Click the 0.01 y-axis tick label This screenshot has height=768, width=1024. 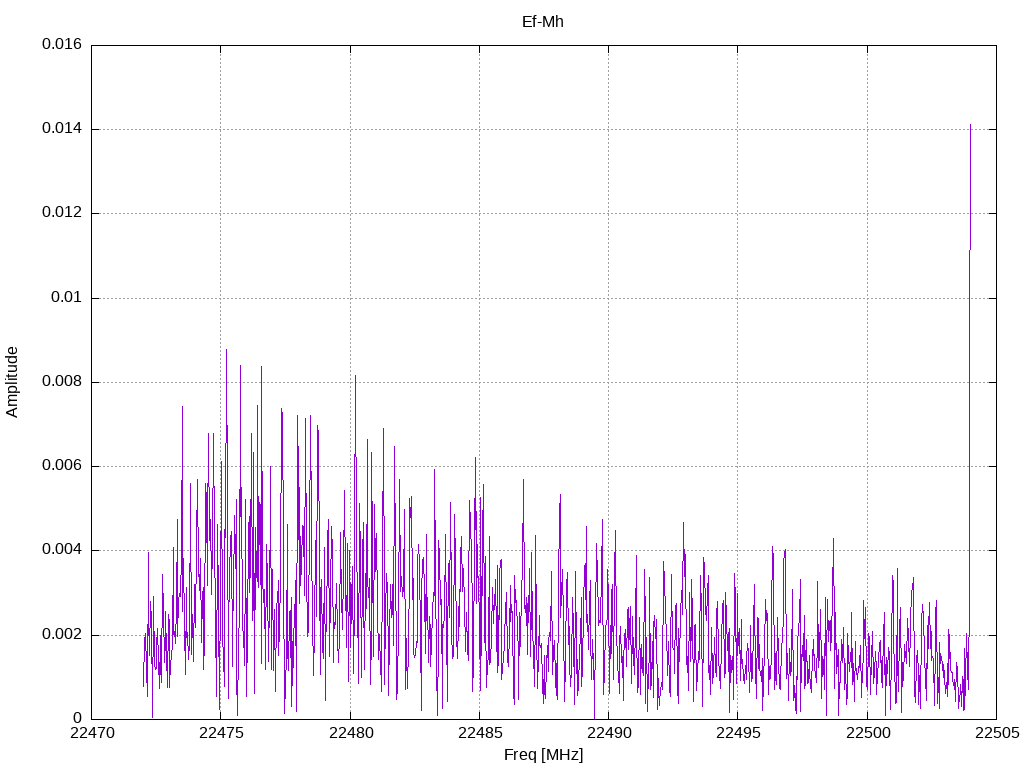click(x=66, y=298)
